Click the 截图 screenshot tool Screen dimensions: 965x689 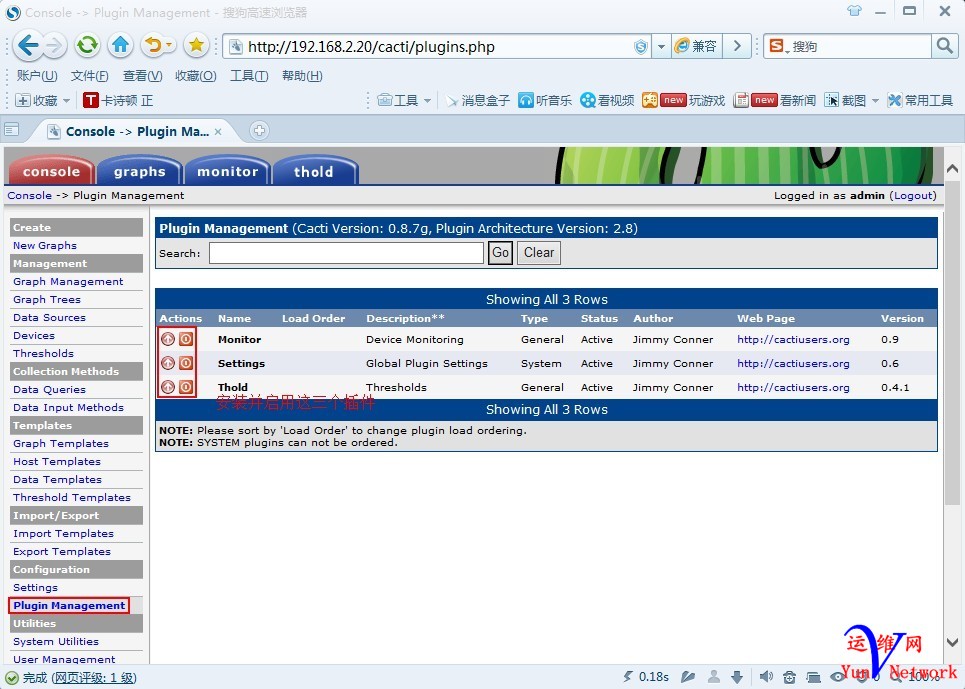[x=846, y=100]
